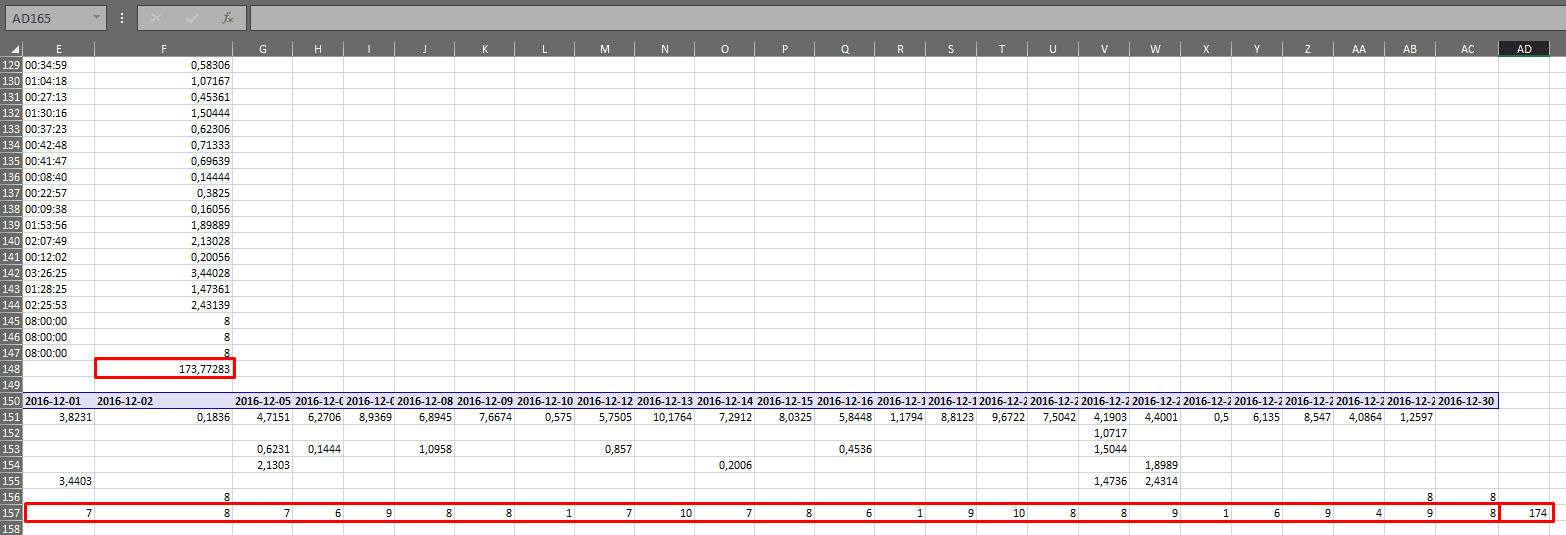Click inside the formula bar input area
This screenshot has width=1566, height=535.
point(900,18)
